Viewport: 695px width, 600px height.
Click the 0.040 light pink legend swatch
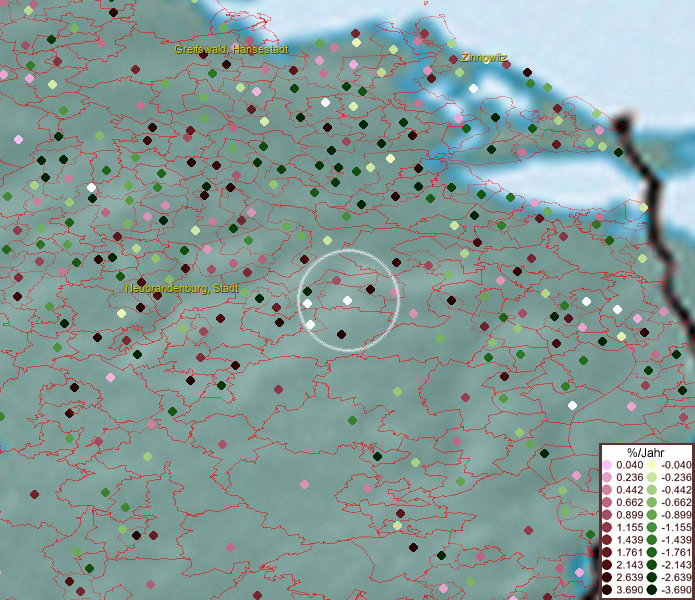[x=607, y=465]
